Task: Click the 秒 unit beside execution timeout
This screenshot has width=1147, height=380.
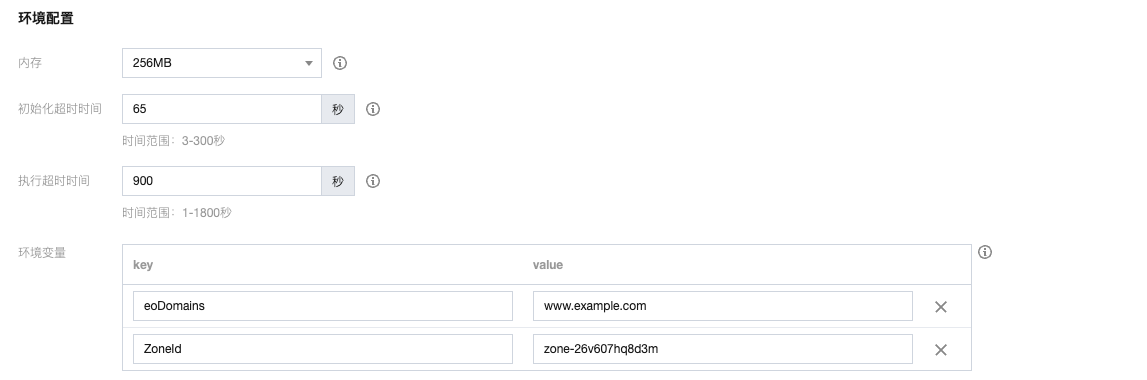Action: [x=338, y=181]
